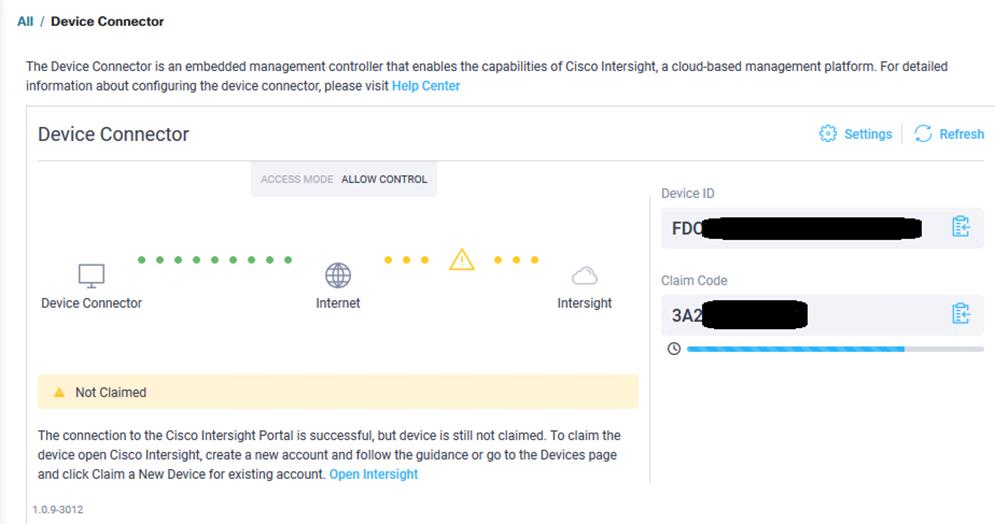Click the ACCESS MODE label
This screenshot has height=524, width=995.
tap(297, 180)
